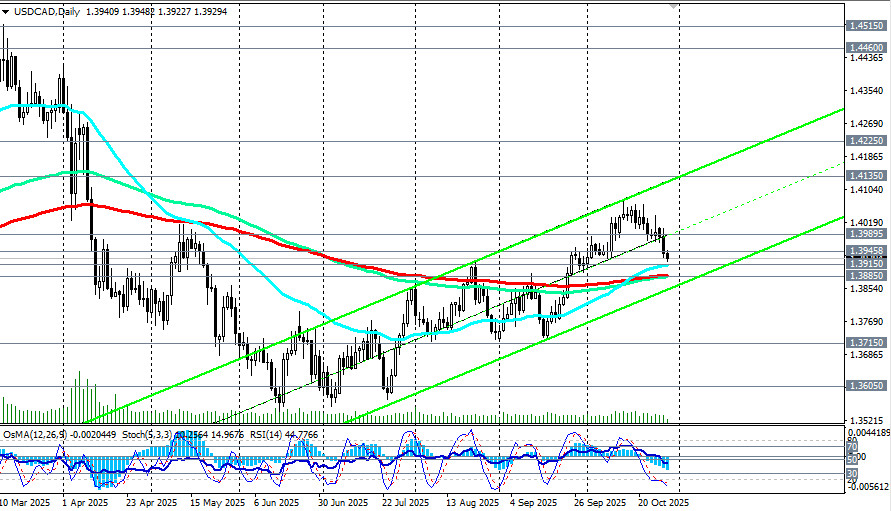
Task: Click the 30 Jun 2025 date label
Action: tap(343, 503)
